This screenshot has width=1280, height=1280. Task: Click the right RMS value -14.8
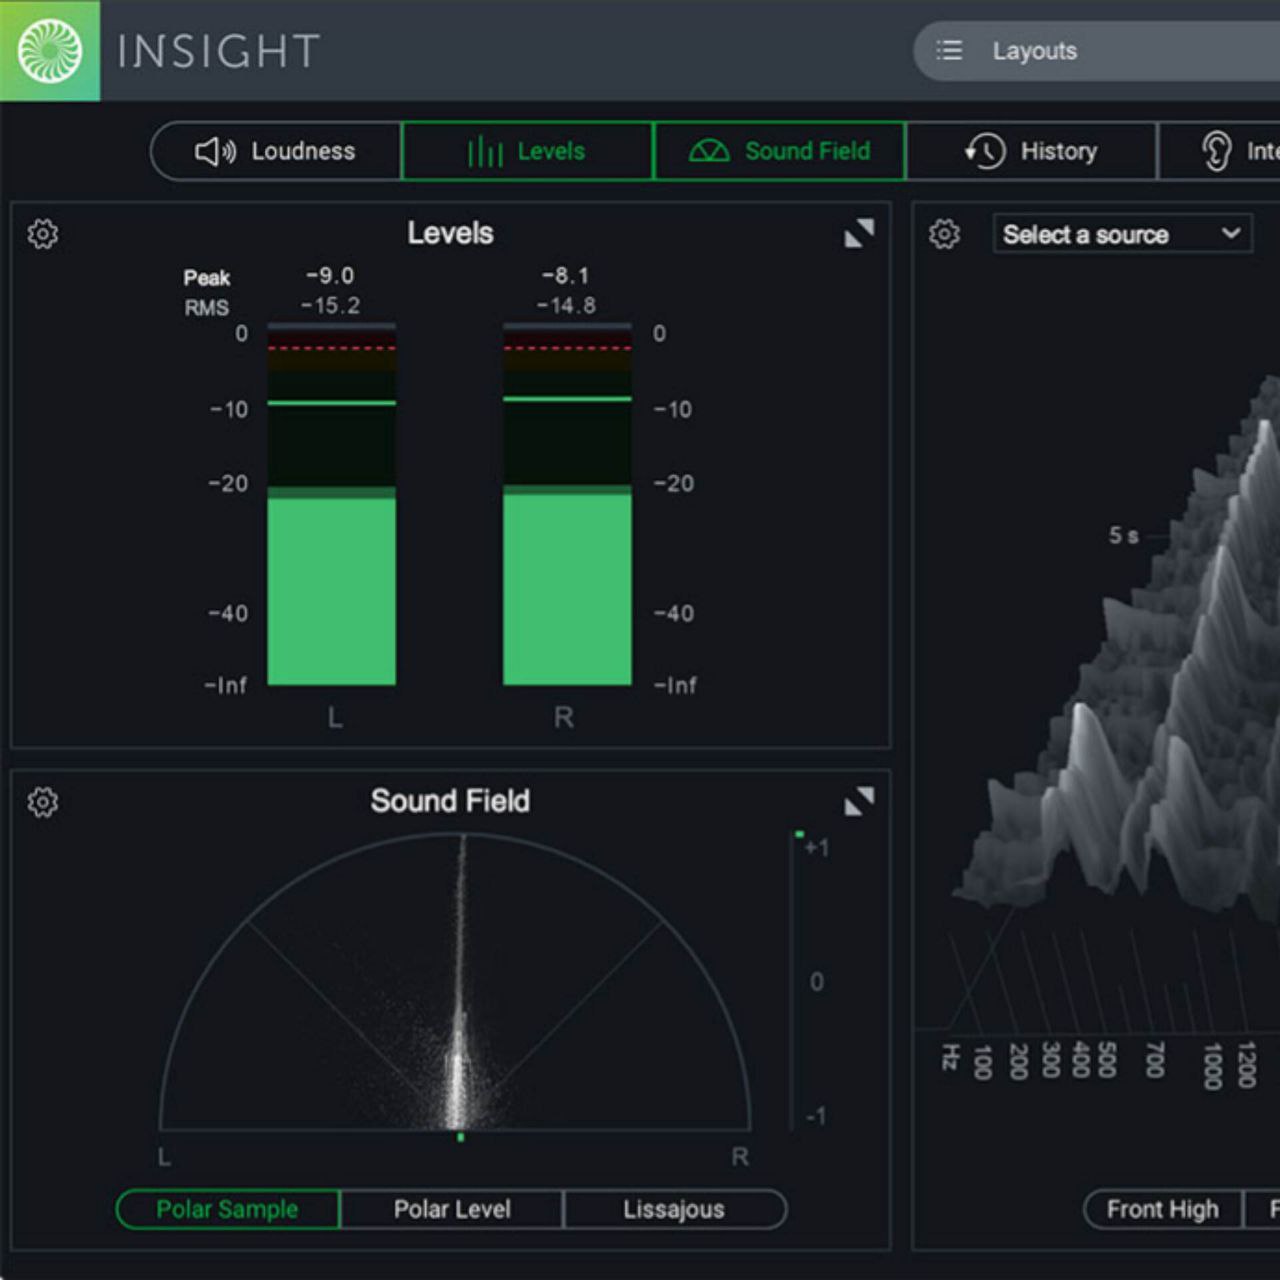(566, 305)
